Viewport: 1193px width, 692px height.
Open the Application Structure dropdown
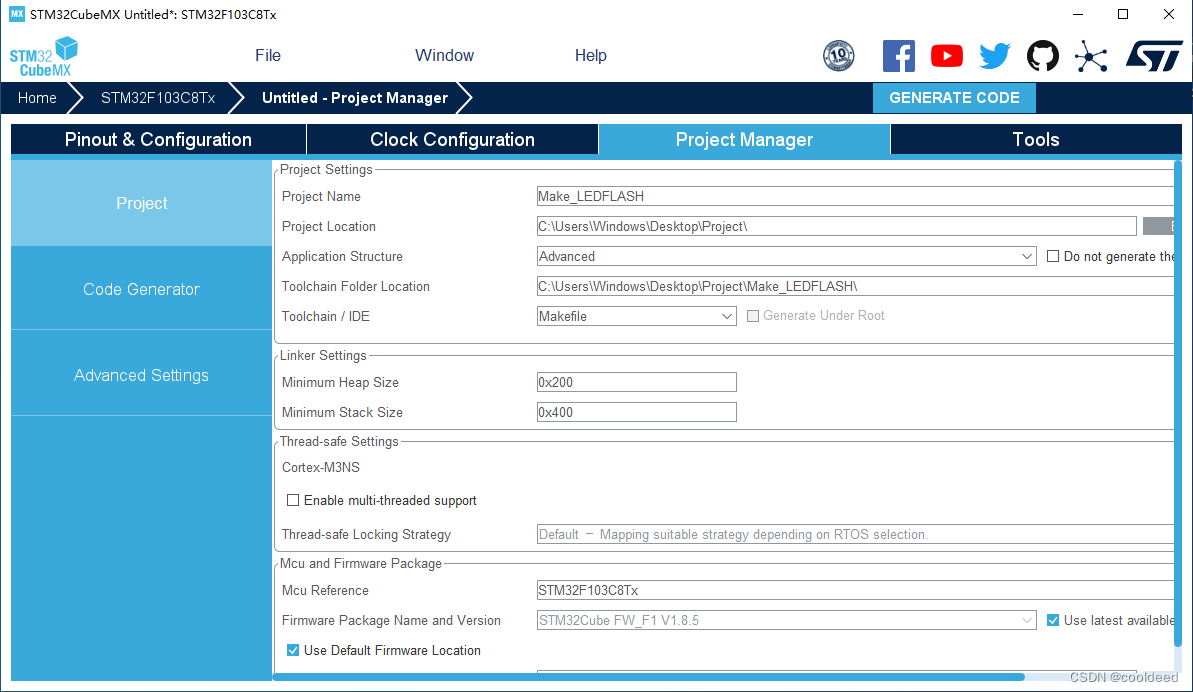coord(786,256)
